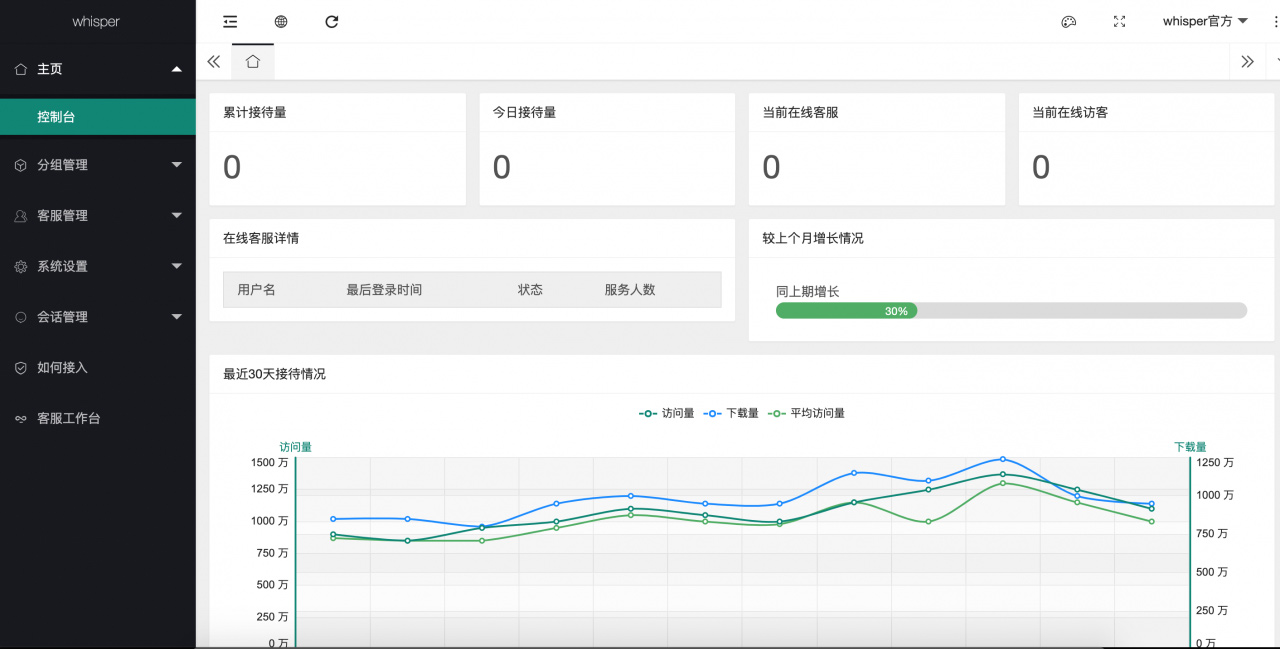Toggle 下载量 series in chart legend
The image size is (1280, 649).
point(731,413)
